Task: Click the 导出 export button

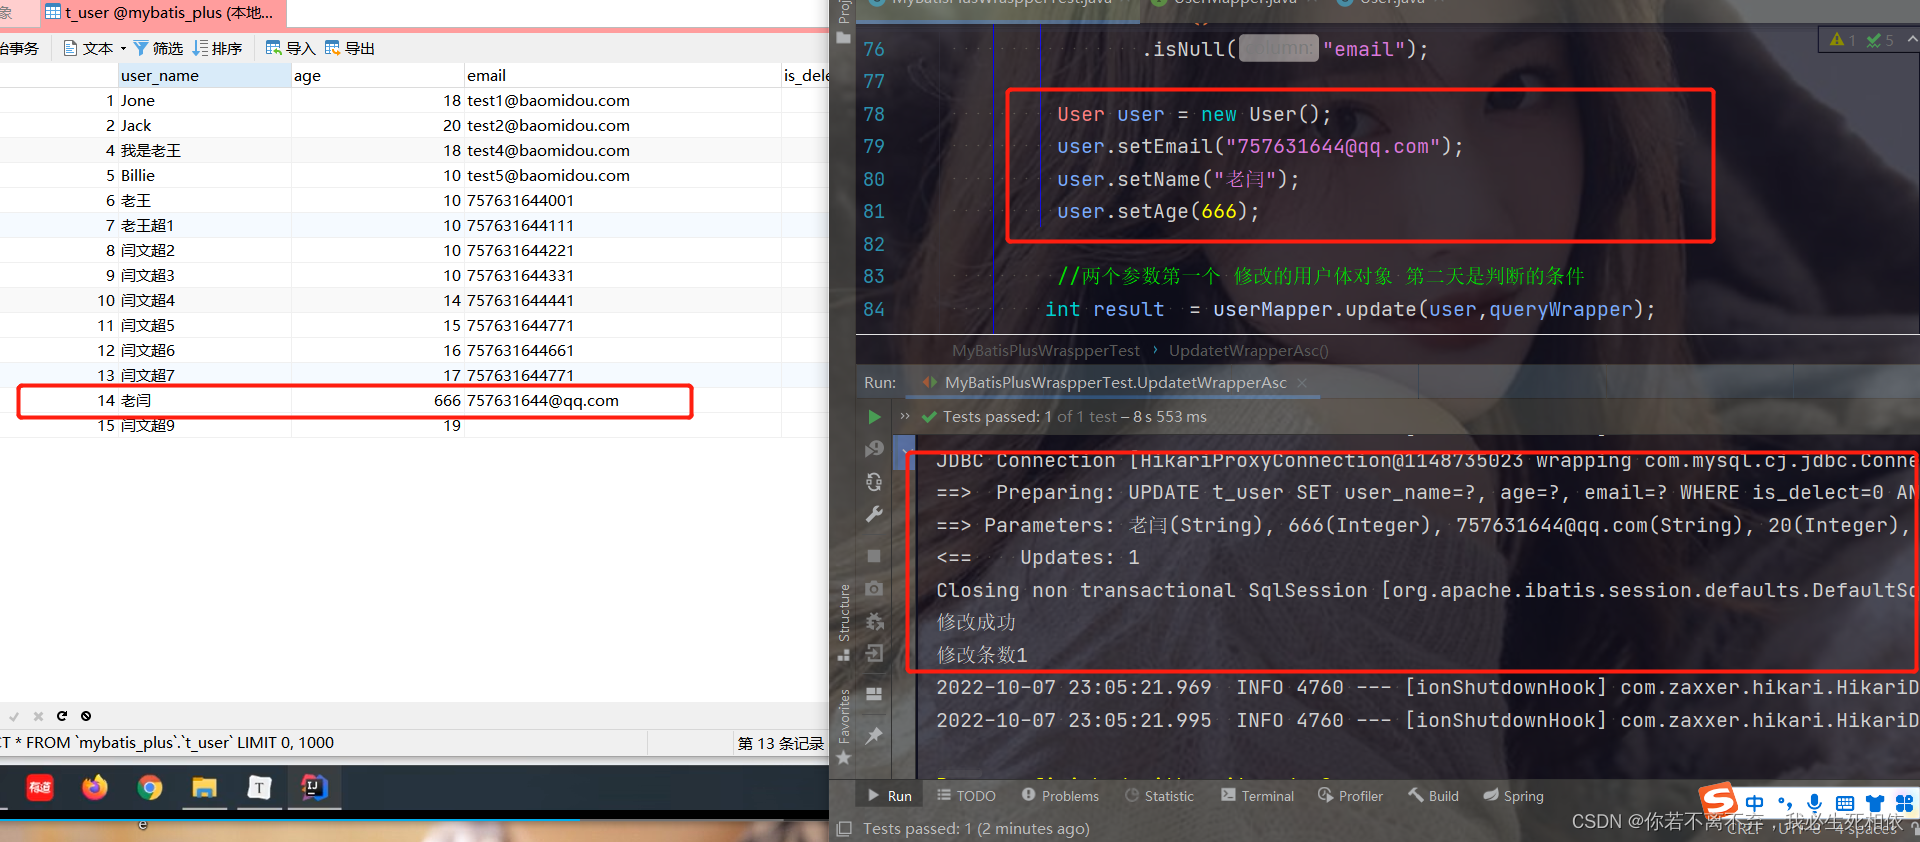Action: tap(349, 48)
